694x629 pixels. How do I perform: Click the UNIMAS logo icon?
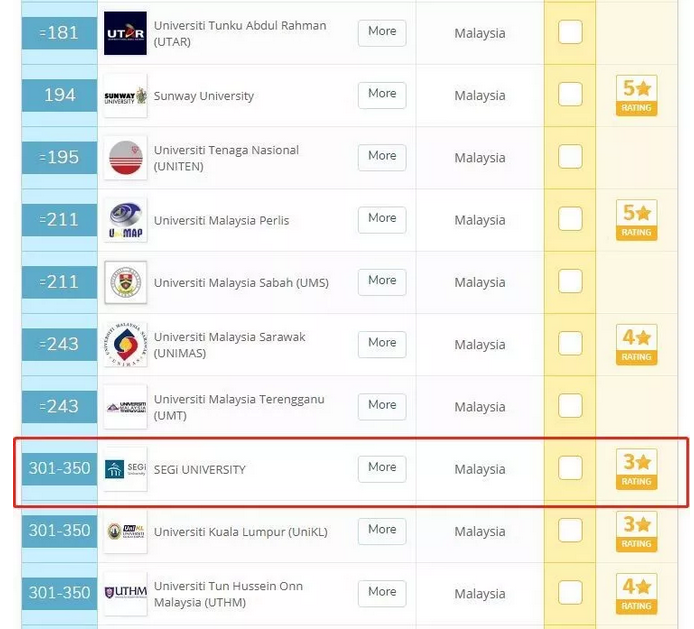(125, 345)
